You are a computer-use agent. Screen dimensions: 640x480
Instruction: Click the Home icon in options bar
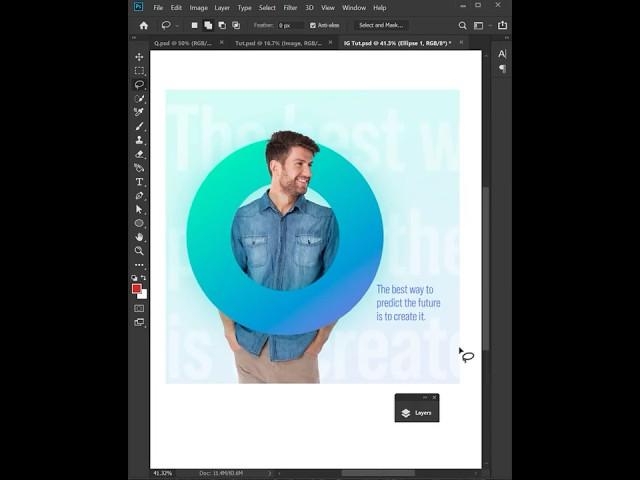point(143,25)
